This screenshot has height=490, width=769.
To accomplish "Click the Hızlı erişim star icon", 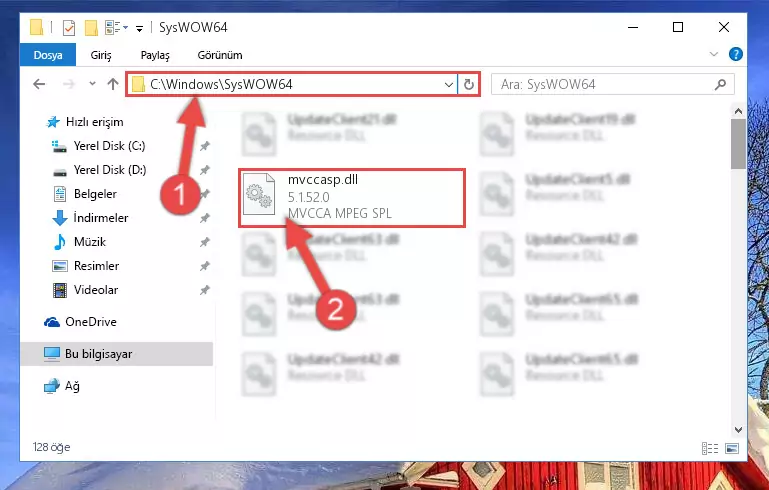I will tap(52, 122).
